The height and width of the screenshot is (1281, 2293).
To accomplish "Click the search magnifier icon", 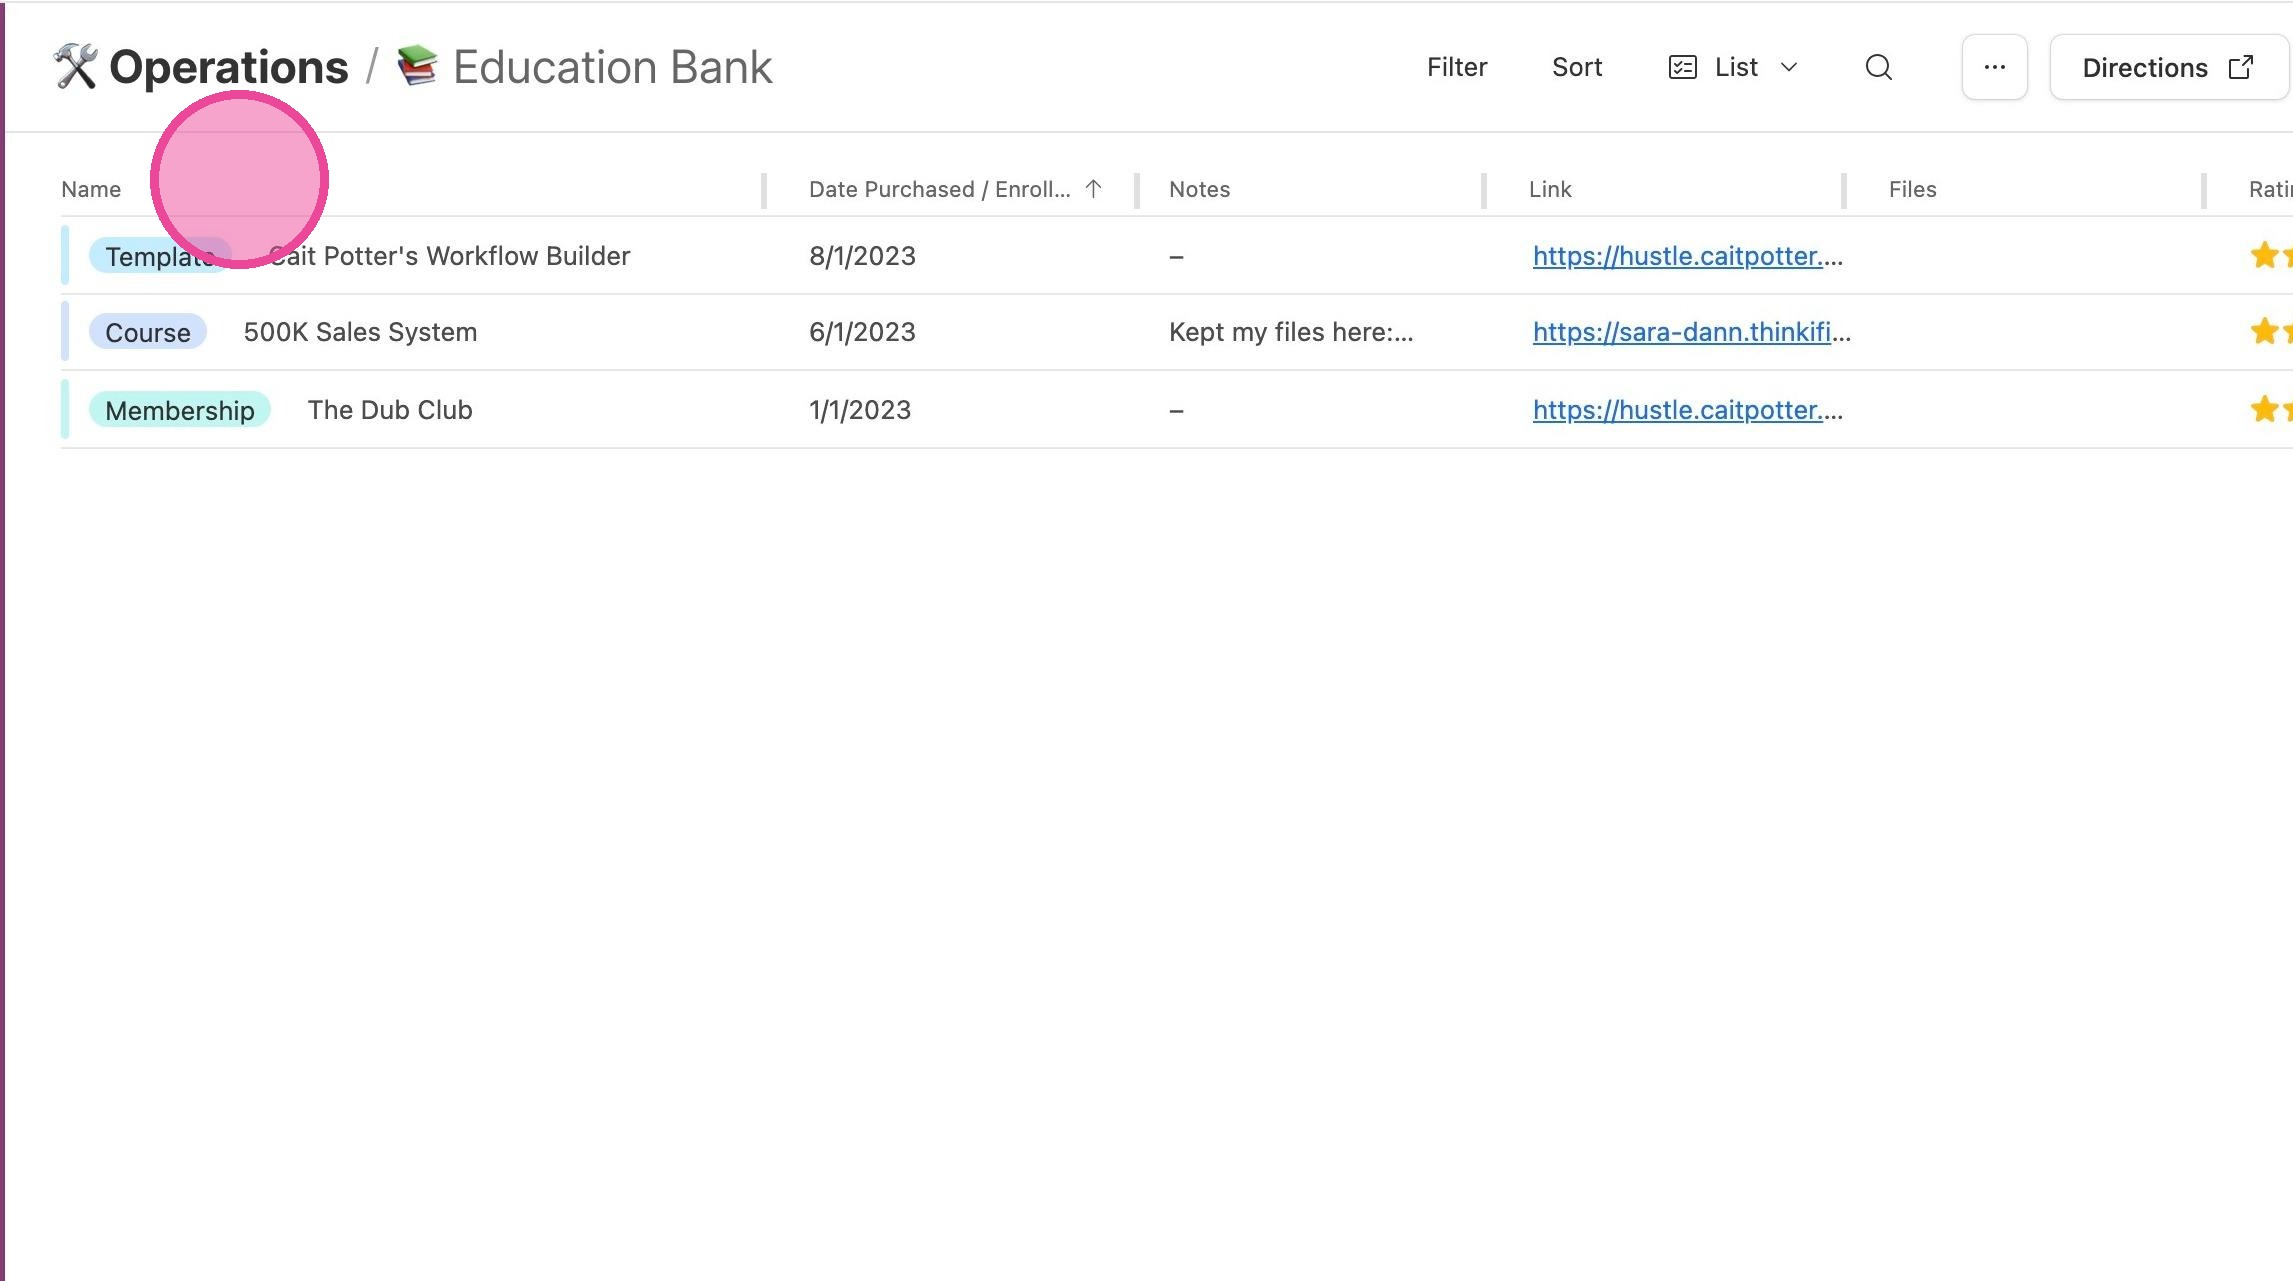I will point(1879,67).
